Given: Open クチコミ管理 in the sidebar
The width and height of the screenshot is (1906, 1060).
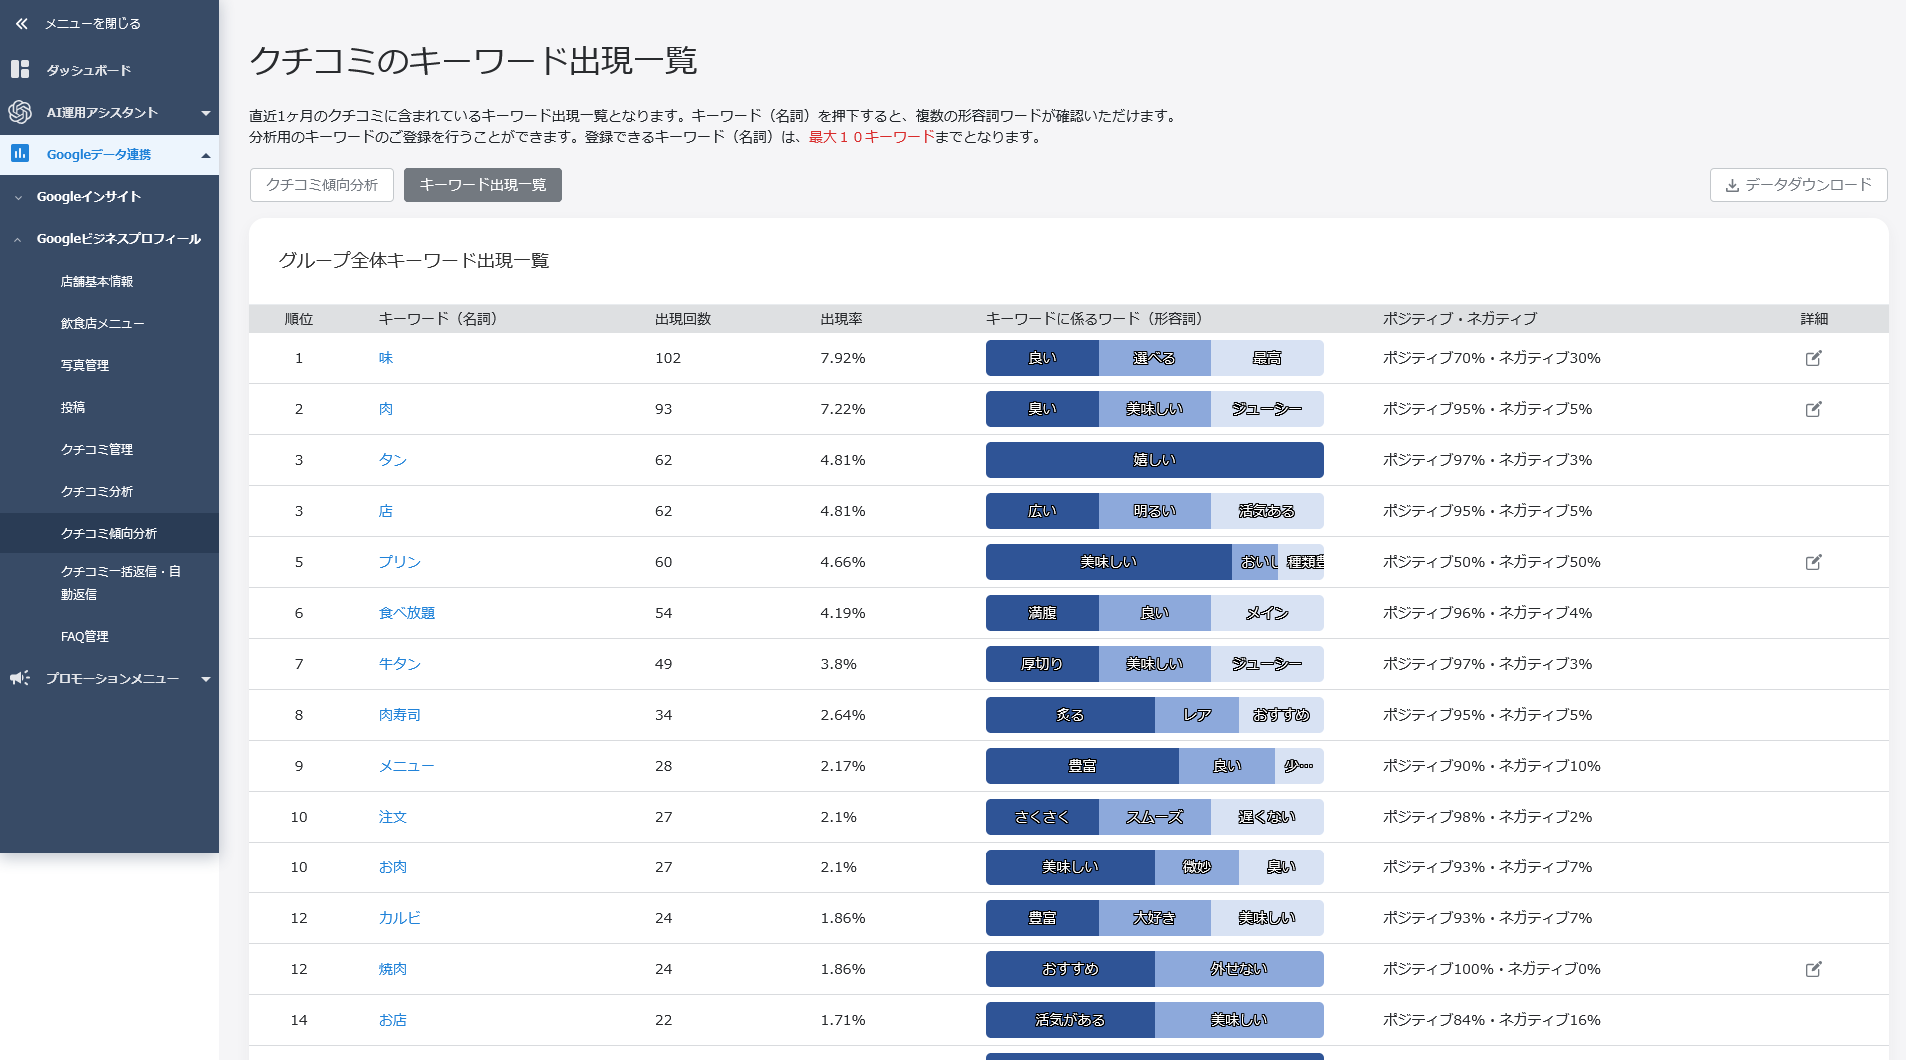Looking at the screenshot, I should pos(96,449).
